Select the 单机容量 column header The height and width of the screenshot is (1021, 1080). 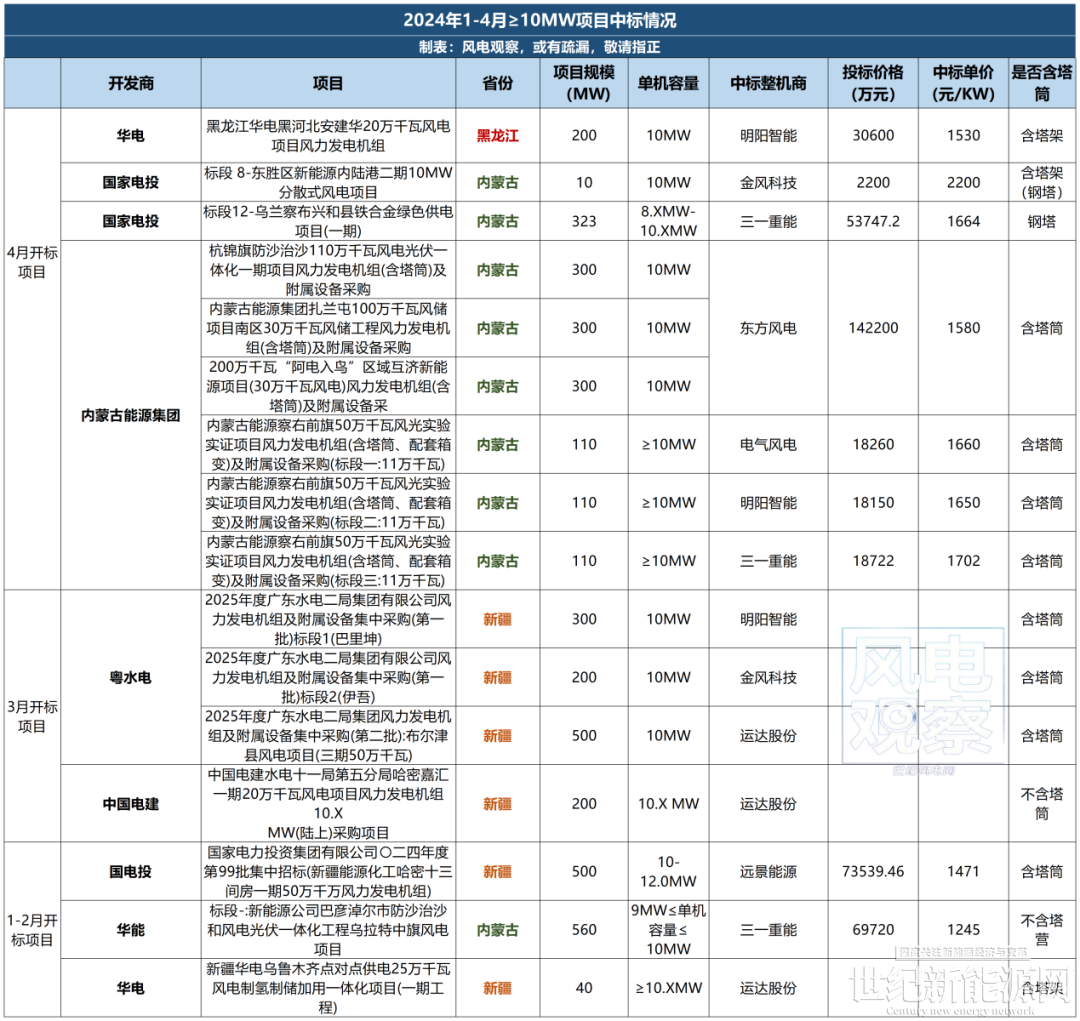coord(668,83)
